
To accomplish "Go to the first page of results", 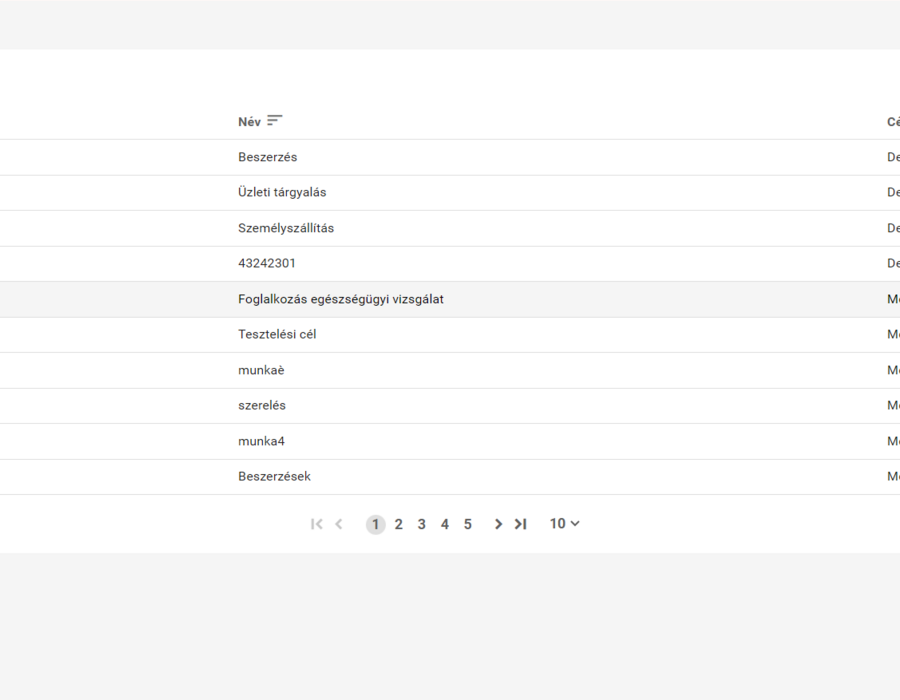I will [x=316, y=524].
